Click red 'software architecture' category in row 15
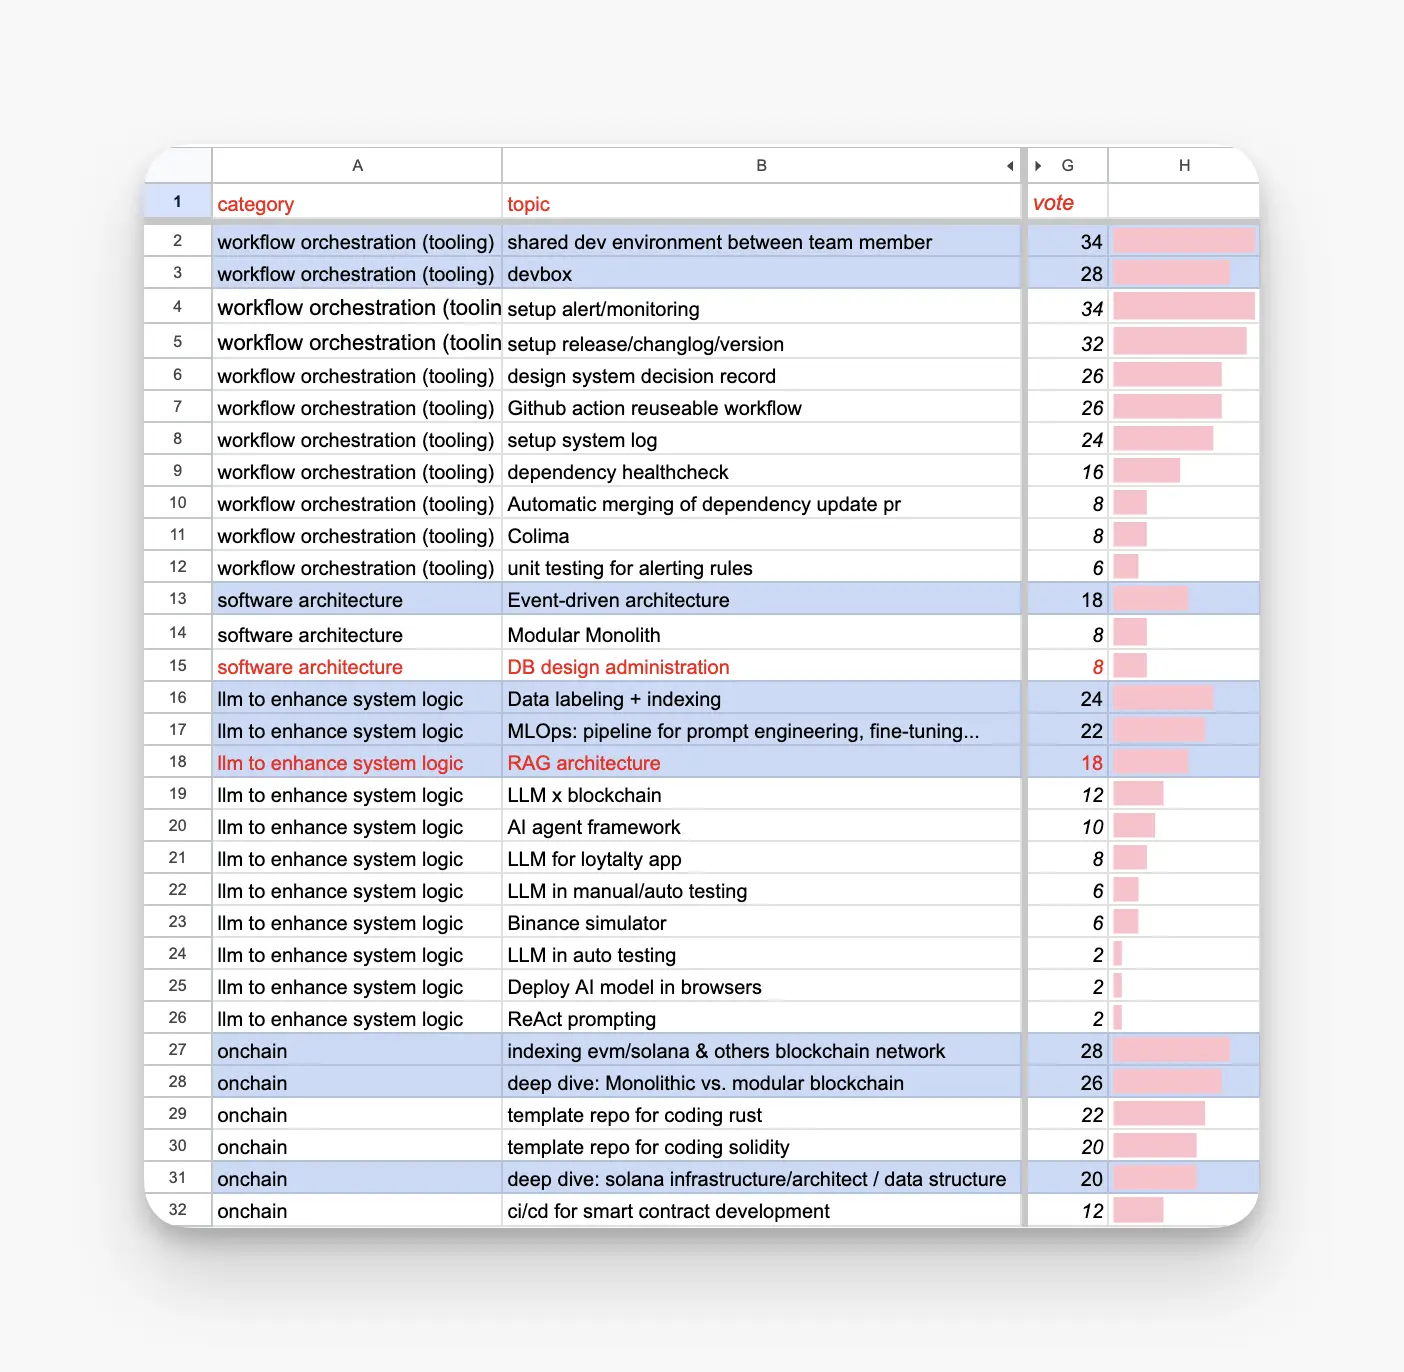The height and width of the screenshot is (1372, 1404). pos(357,666)
